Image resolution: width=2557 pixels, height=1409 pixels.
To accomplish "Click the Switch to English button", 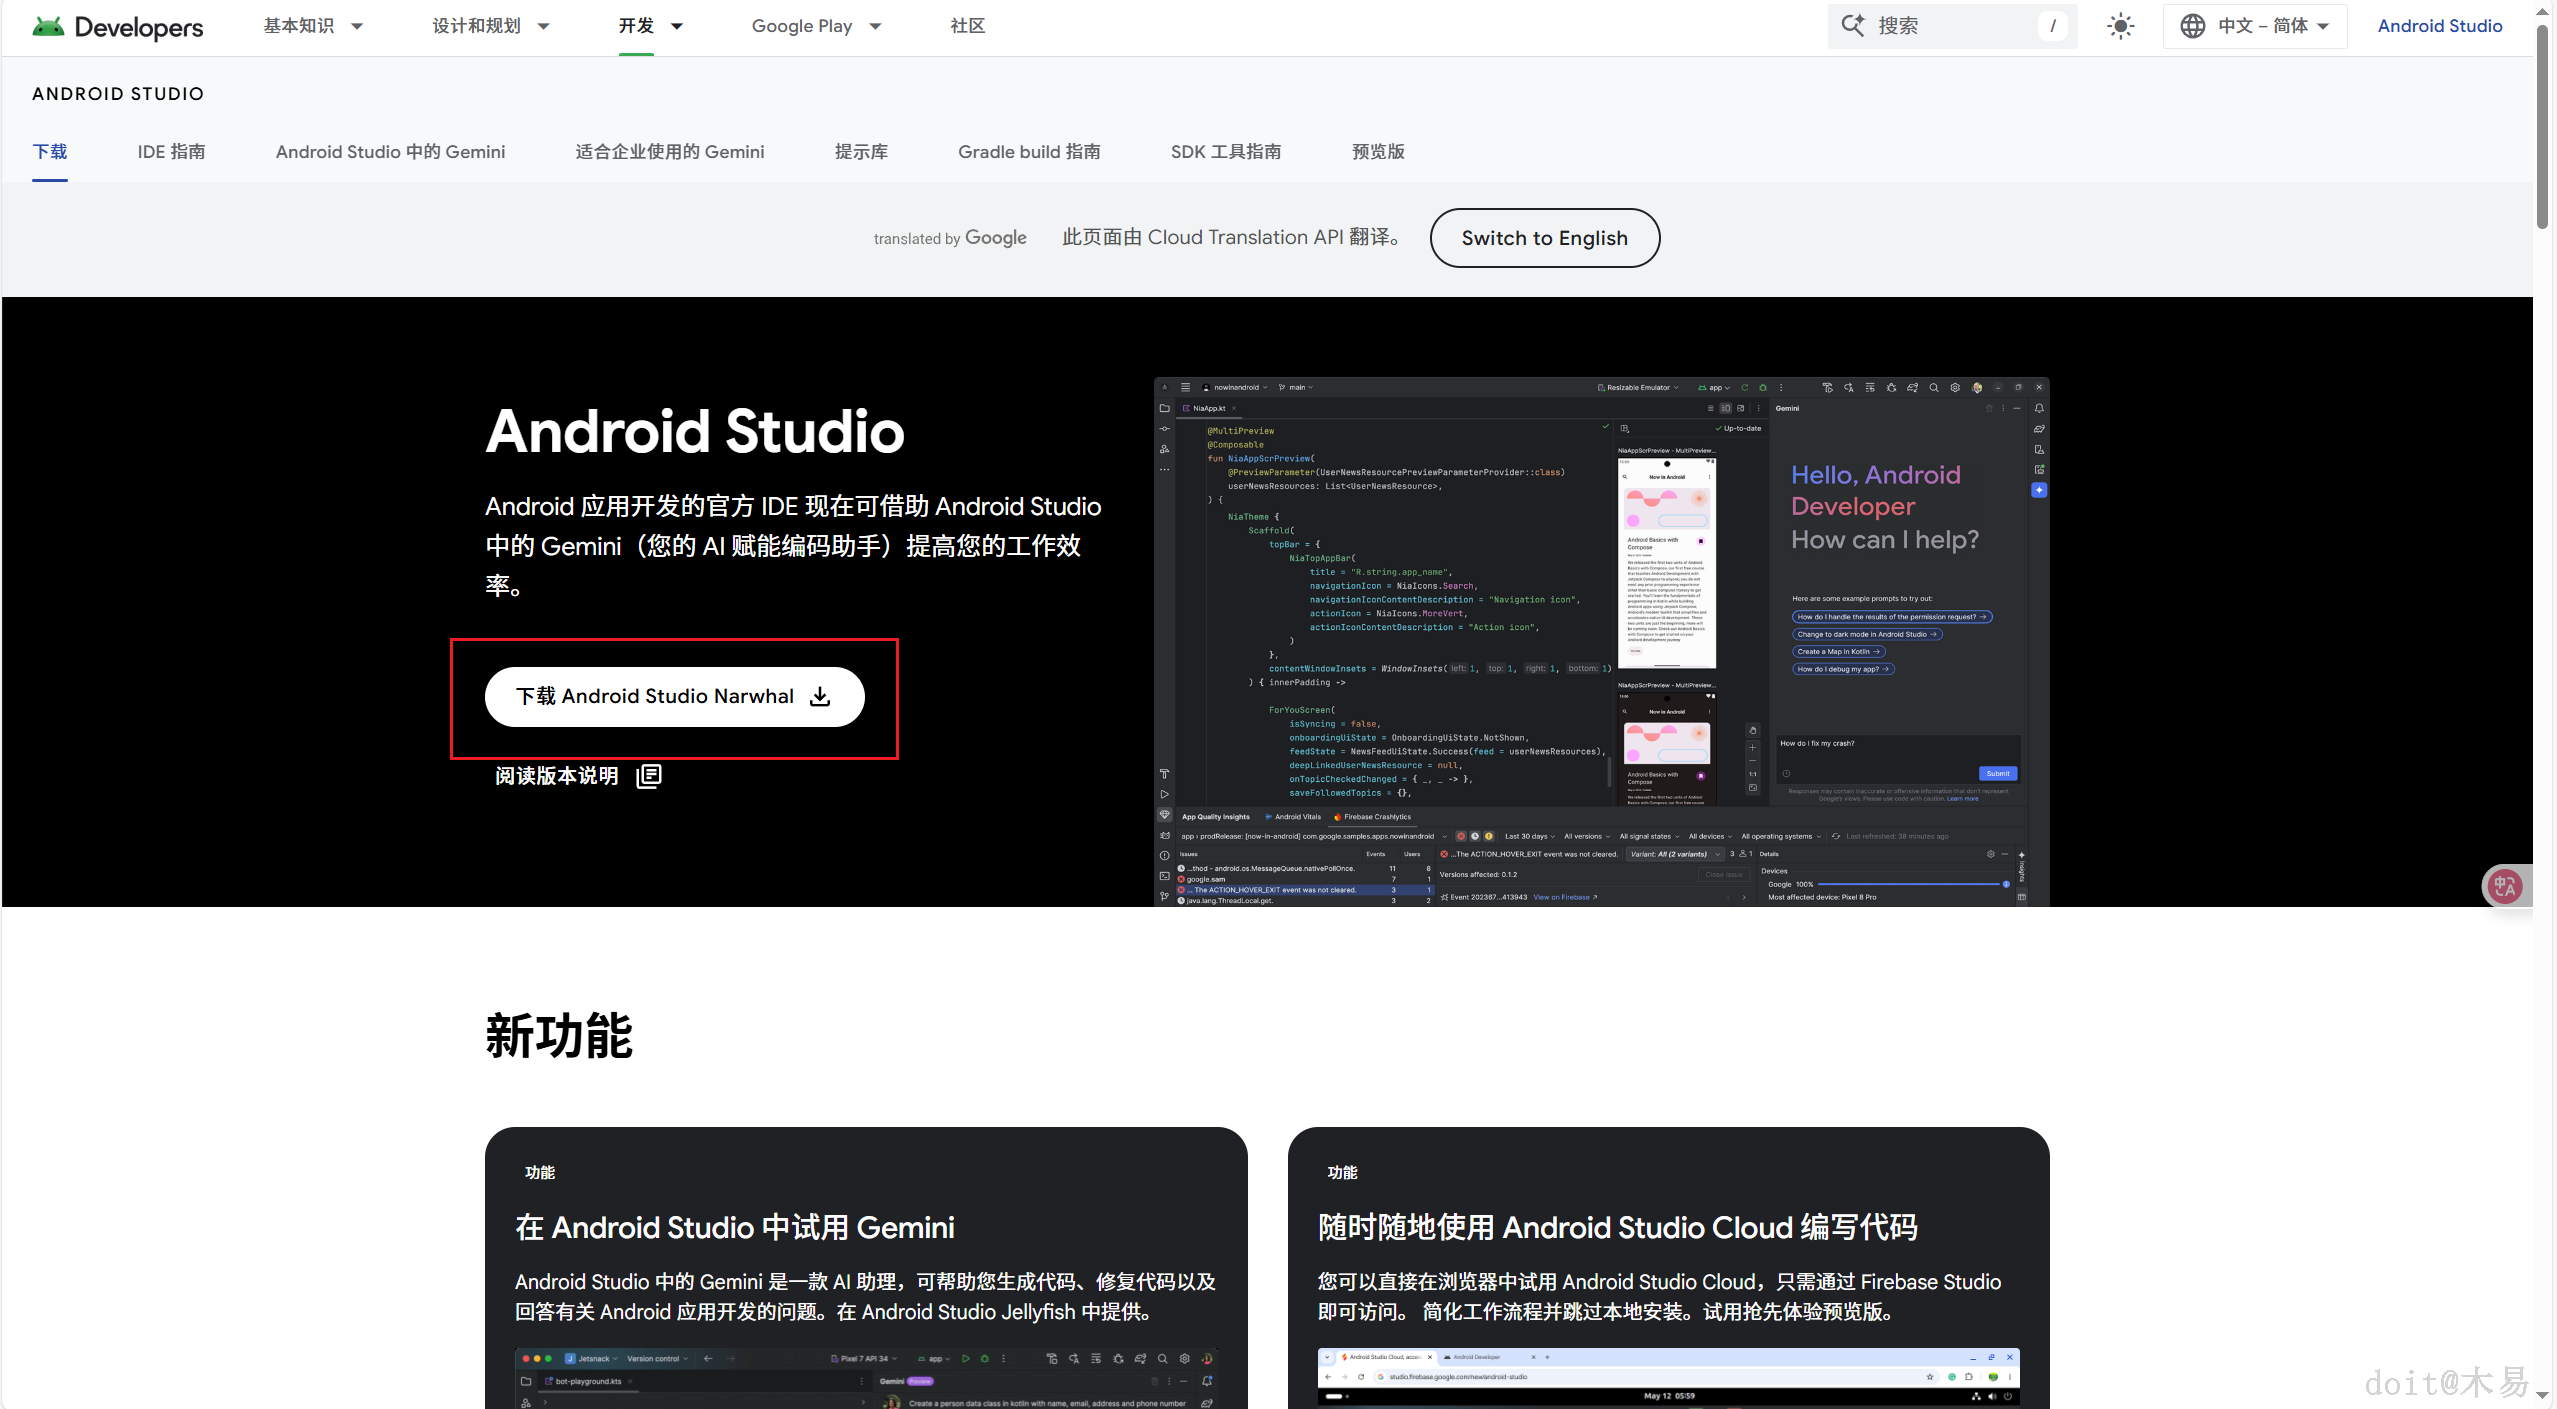I will 1544,238.
